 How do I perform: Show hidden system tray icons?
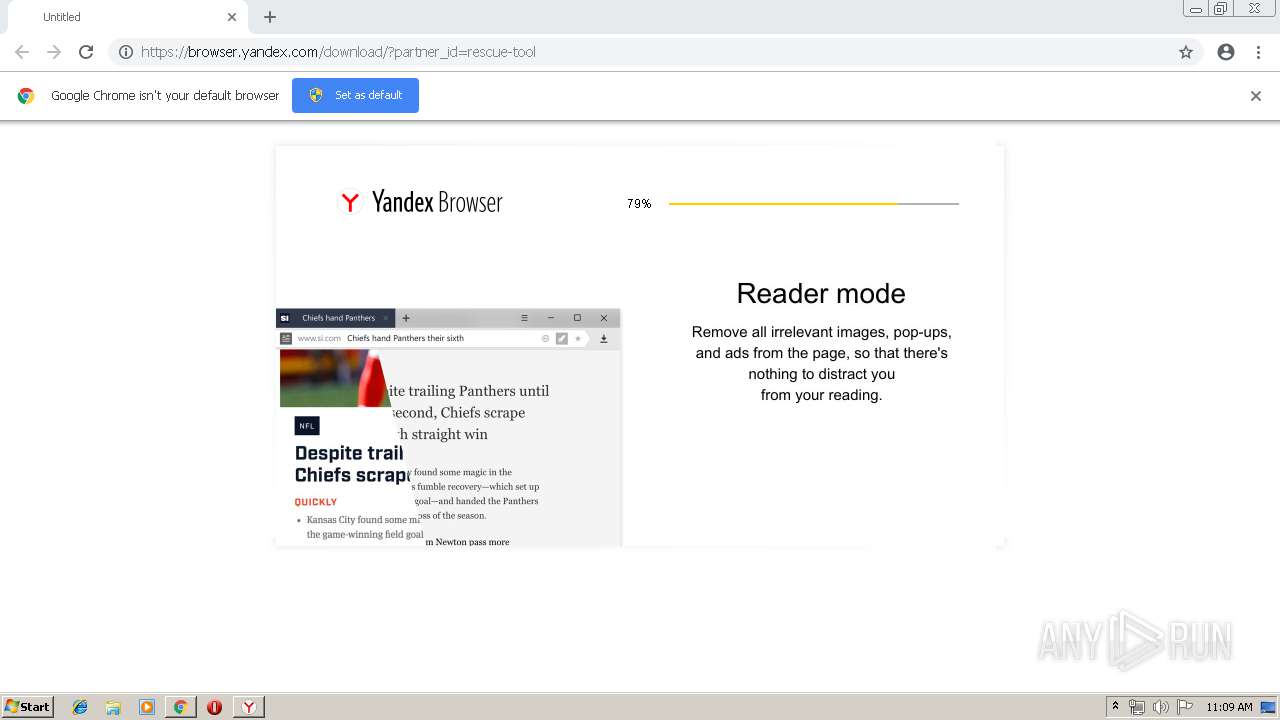(x=1115, y=707)
